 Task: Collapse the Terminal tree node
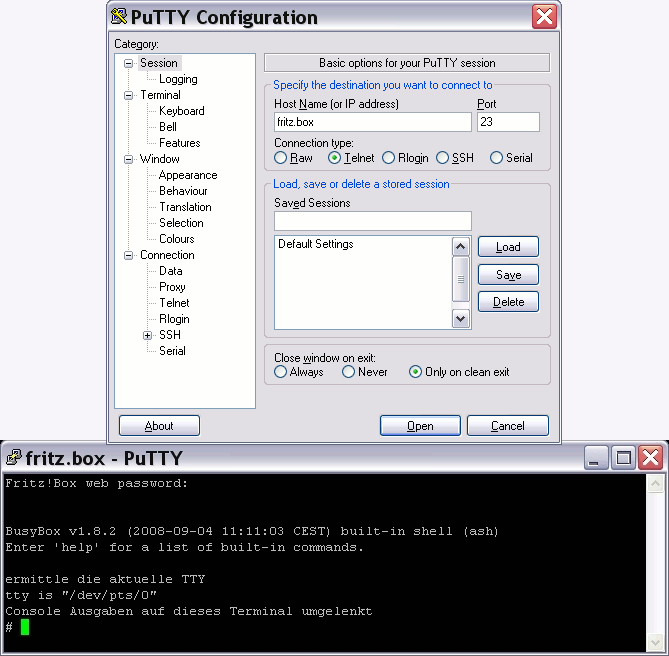coord(128,96)
